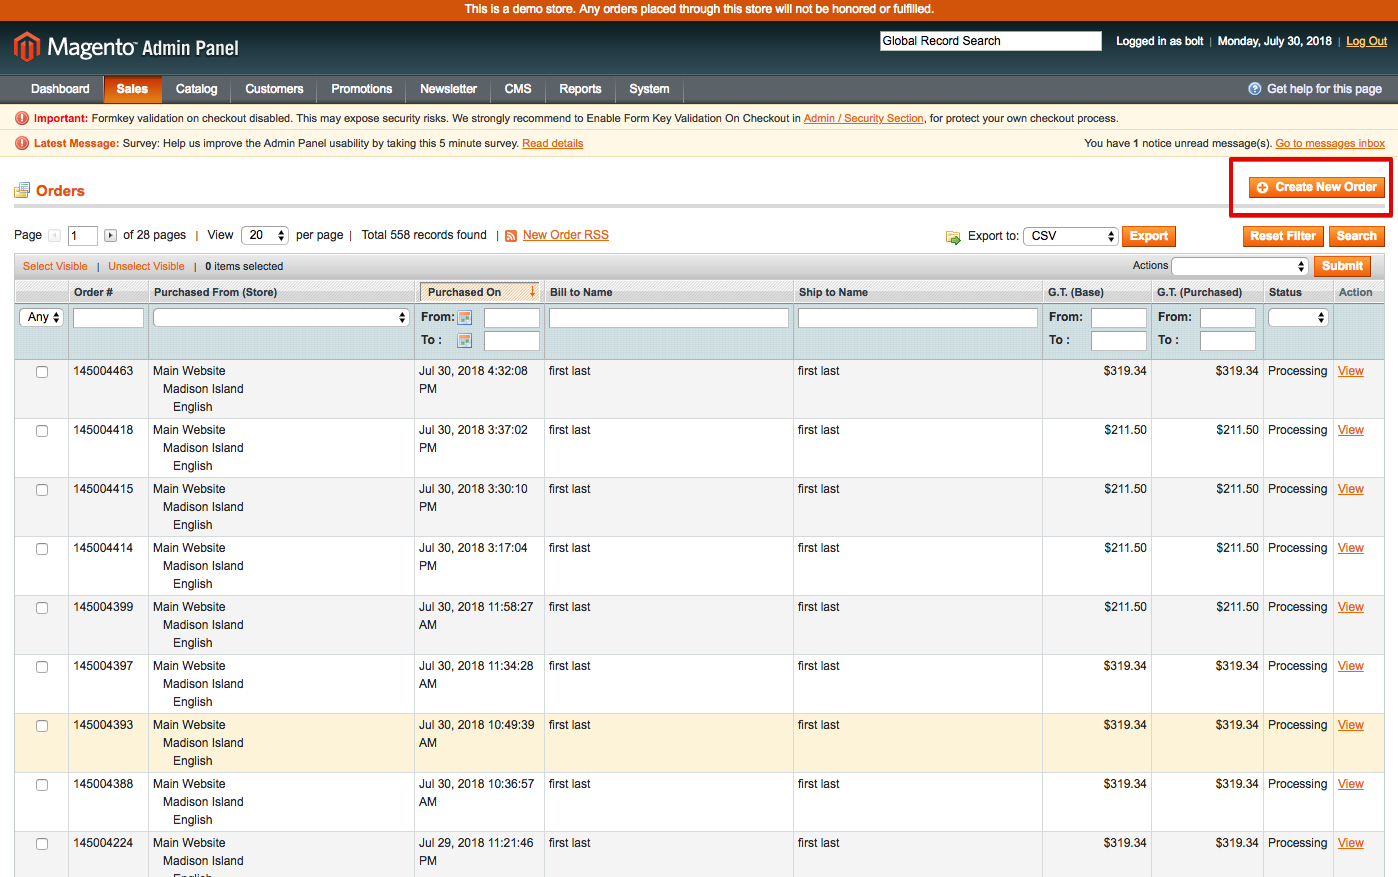Click the page number input field
Screen dimensions: 1398x877
pos(83,236)
